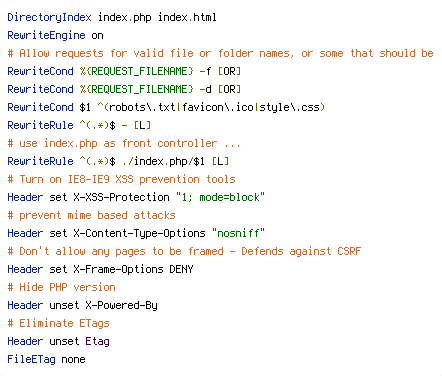
Task: Click the '-d [OR]' RewriteCond line
Action: 124,89
